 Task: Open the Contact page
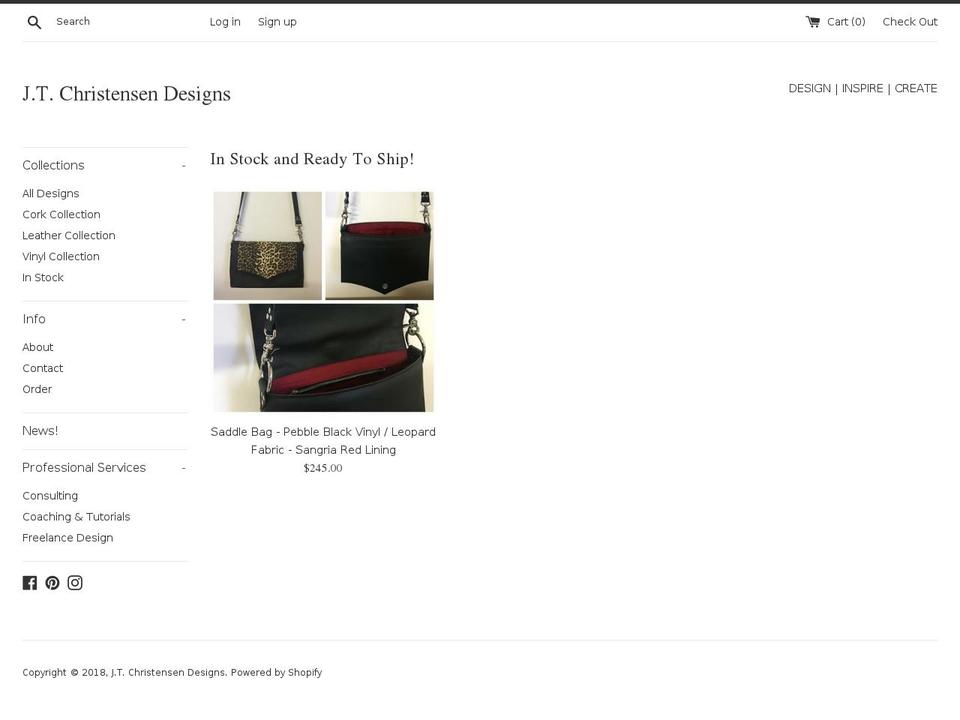pos(43,368)
